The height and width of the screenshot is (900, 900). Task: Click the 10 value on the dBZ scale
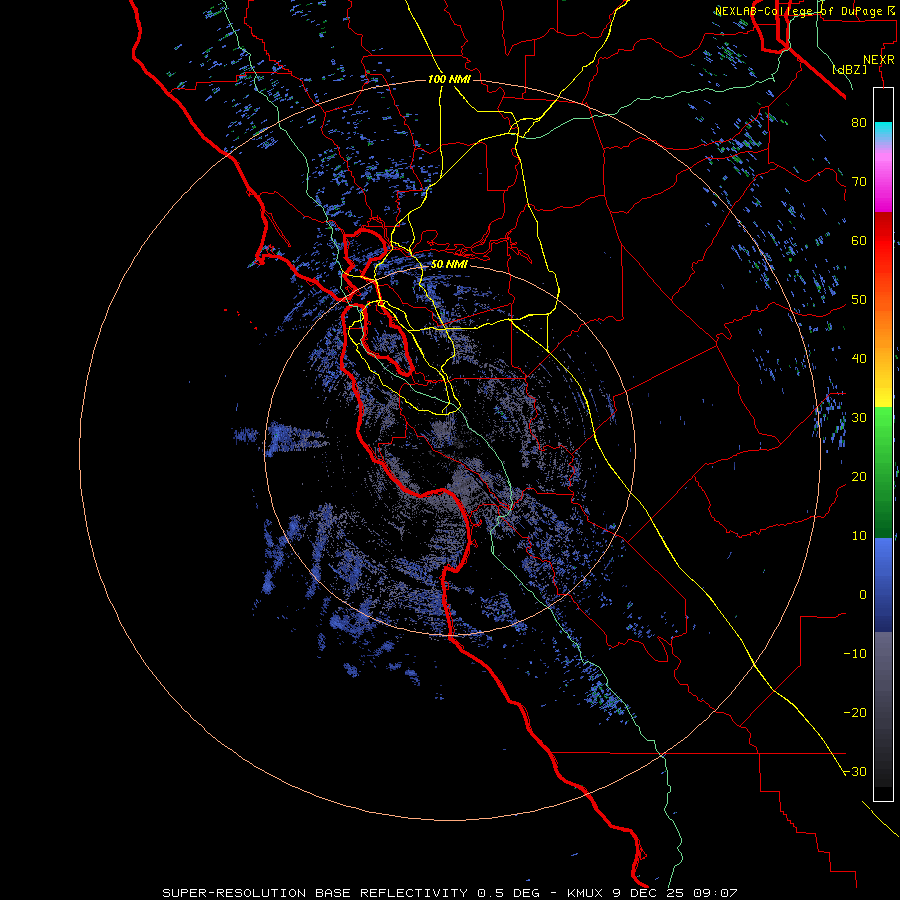[859, 536]
